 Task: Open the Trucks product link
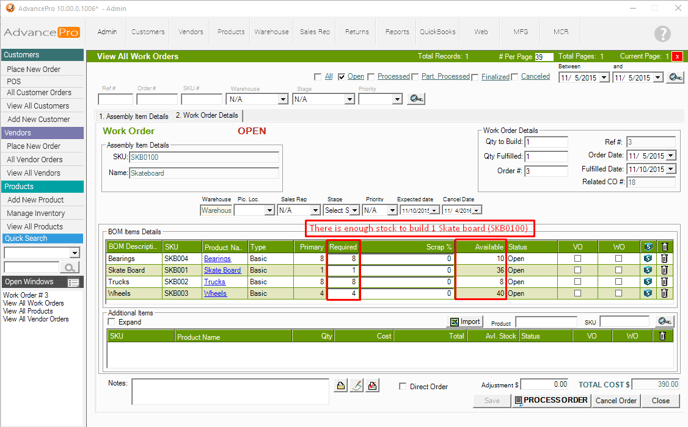215,282
